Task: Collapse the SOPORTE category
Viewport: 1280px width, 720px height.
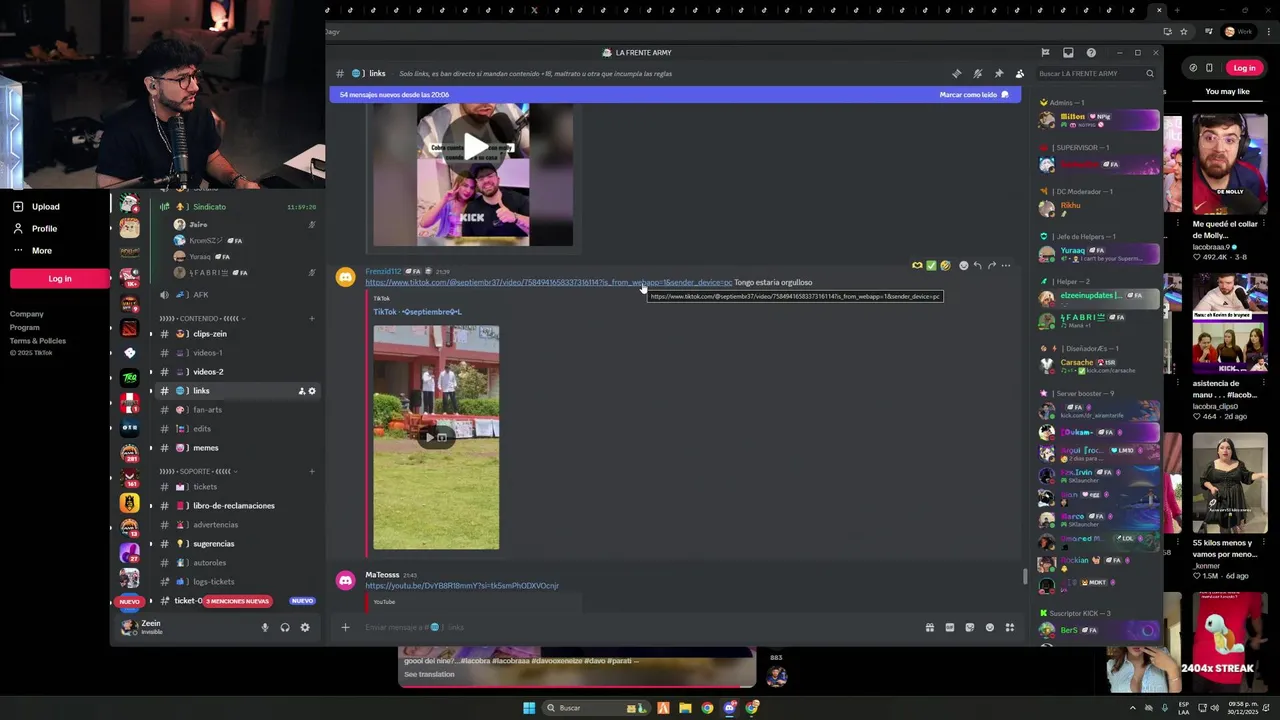Action: [x=198, y=471]
